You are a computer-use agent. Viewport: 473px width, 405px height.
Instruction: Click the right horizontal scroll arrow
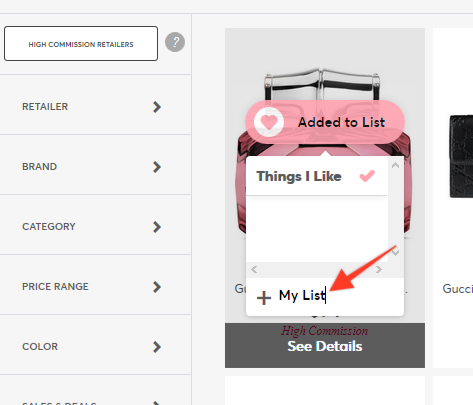pyautogui.click(x=379, y=269)
